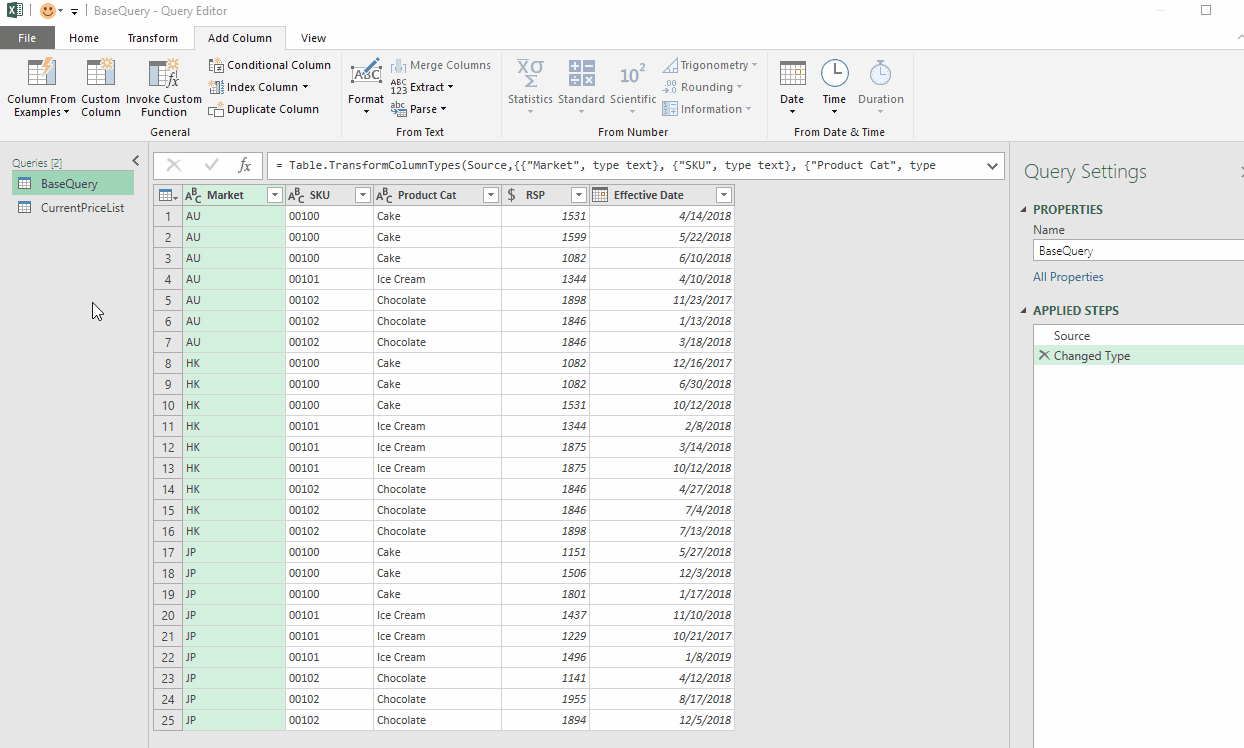Click the Date column icon
1244x748 pixels.
792,75
